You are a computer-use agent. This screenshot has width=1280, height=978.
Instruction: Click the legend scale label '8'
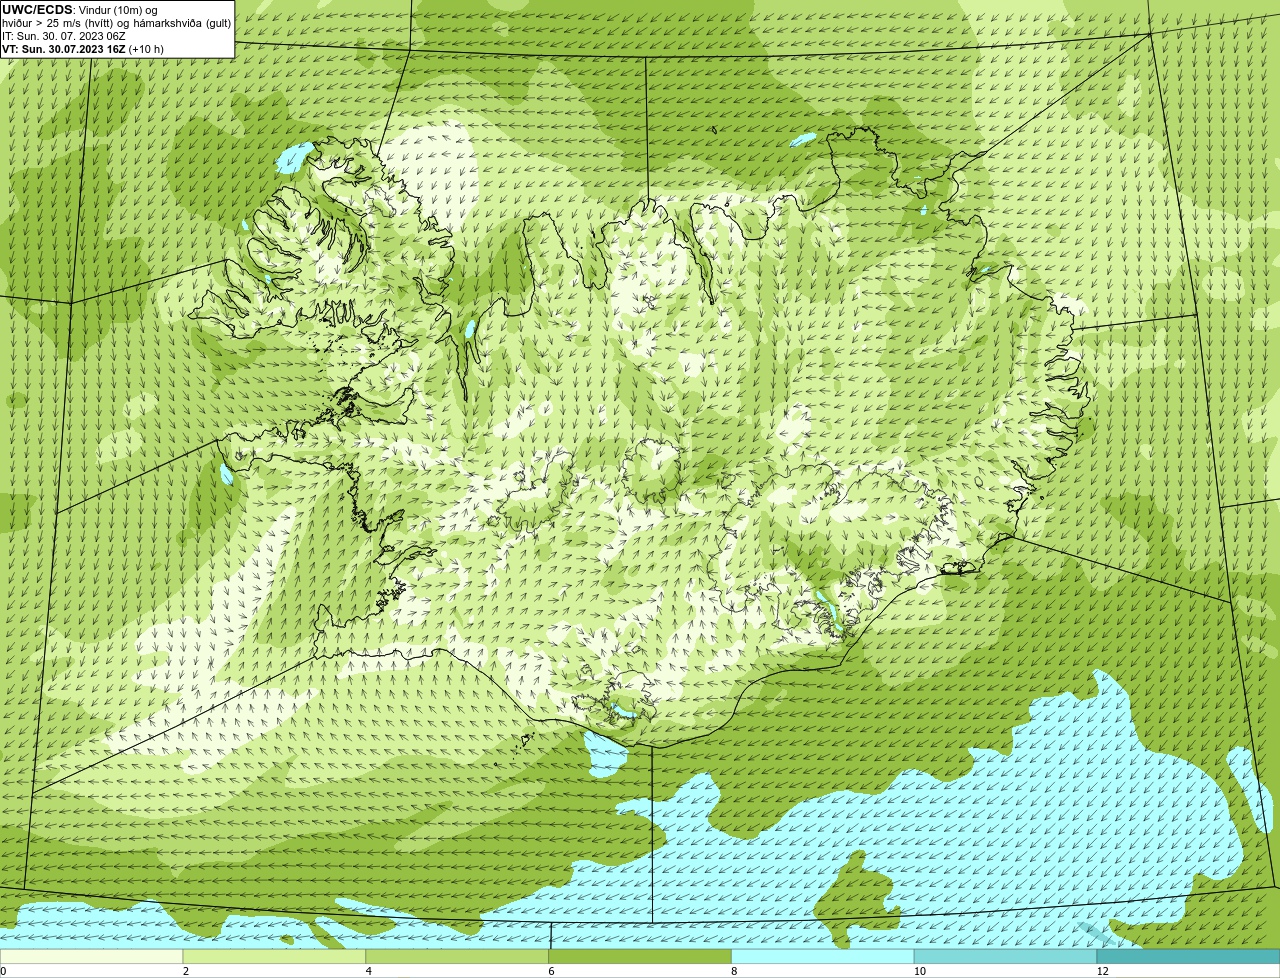pos(735,971)
